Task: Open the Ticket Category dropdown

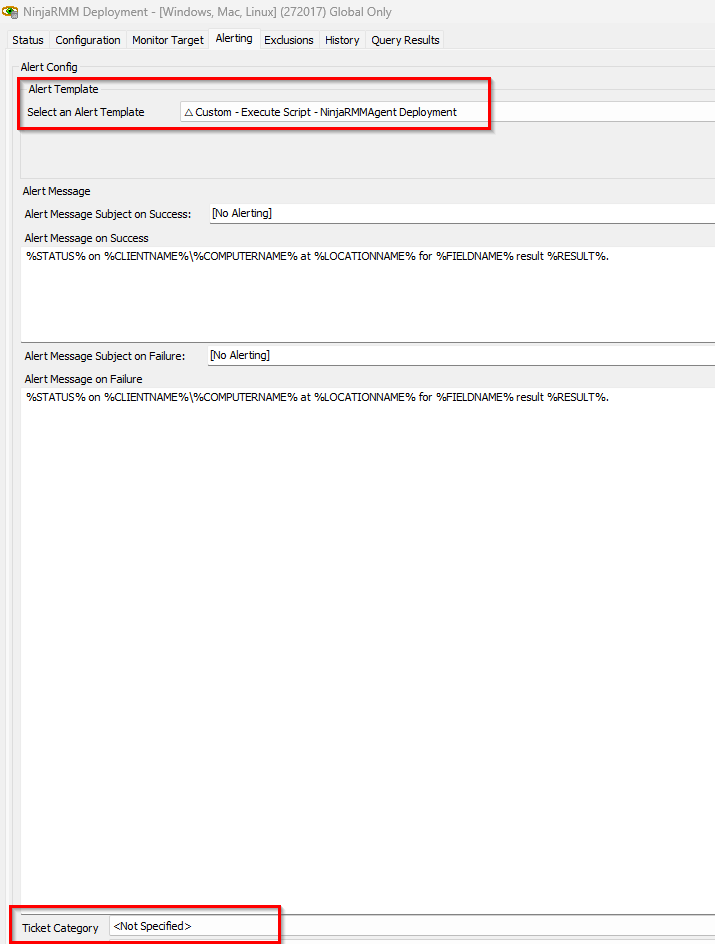Action: coord(412,927)
